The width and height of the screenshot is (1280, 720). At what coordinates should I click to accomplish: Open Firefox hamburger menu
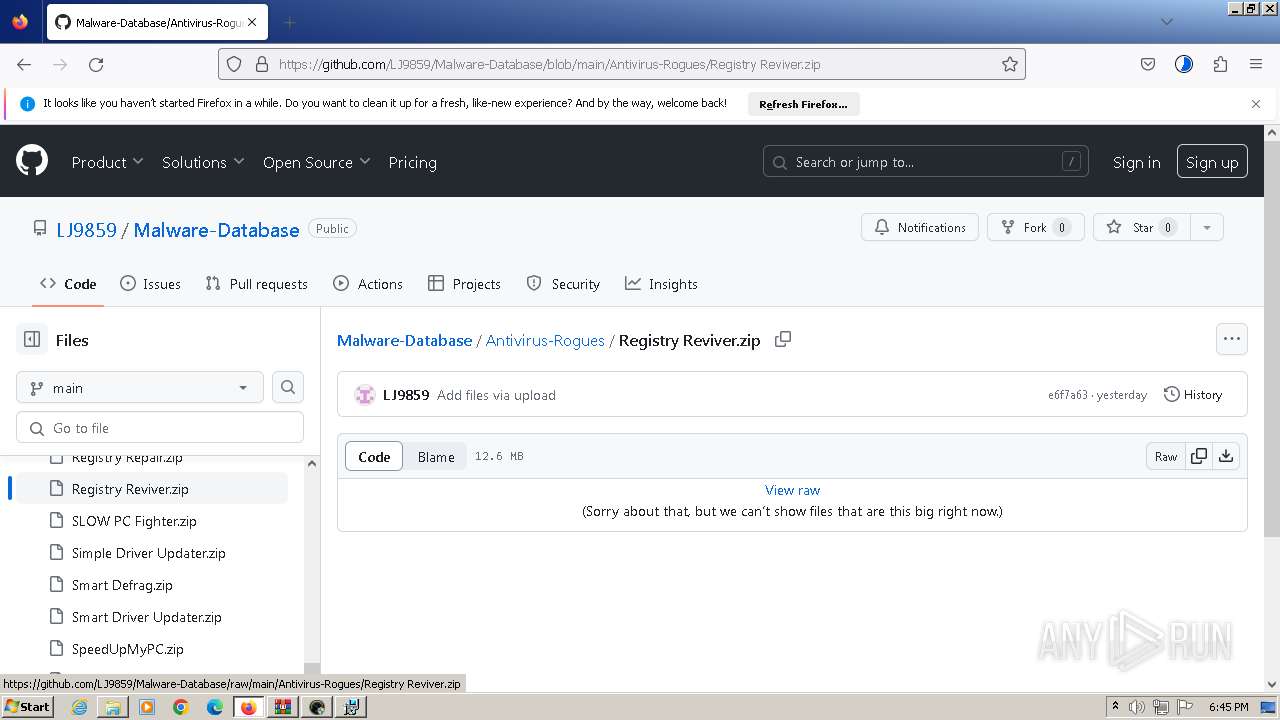1256,64
